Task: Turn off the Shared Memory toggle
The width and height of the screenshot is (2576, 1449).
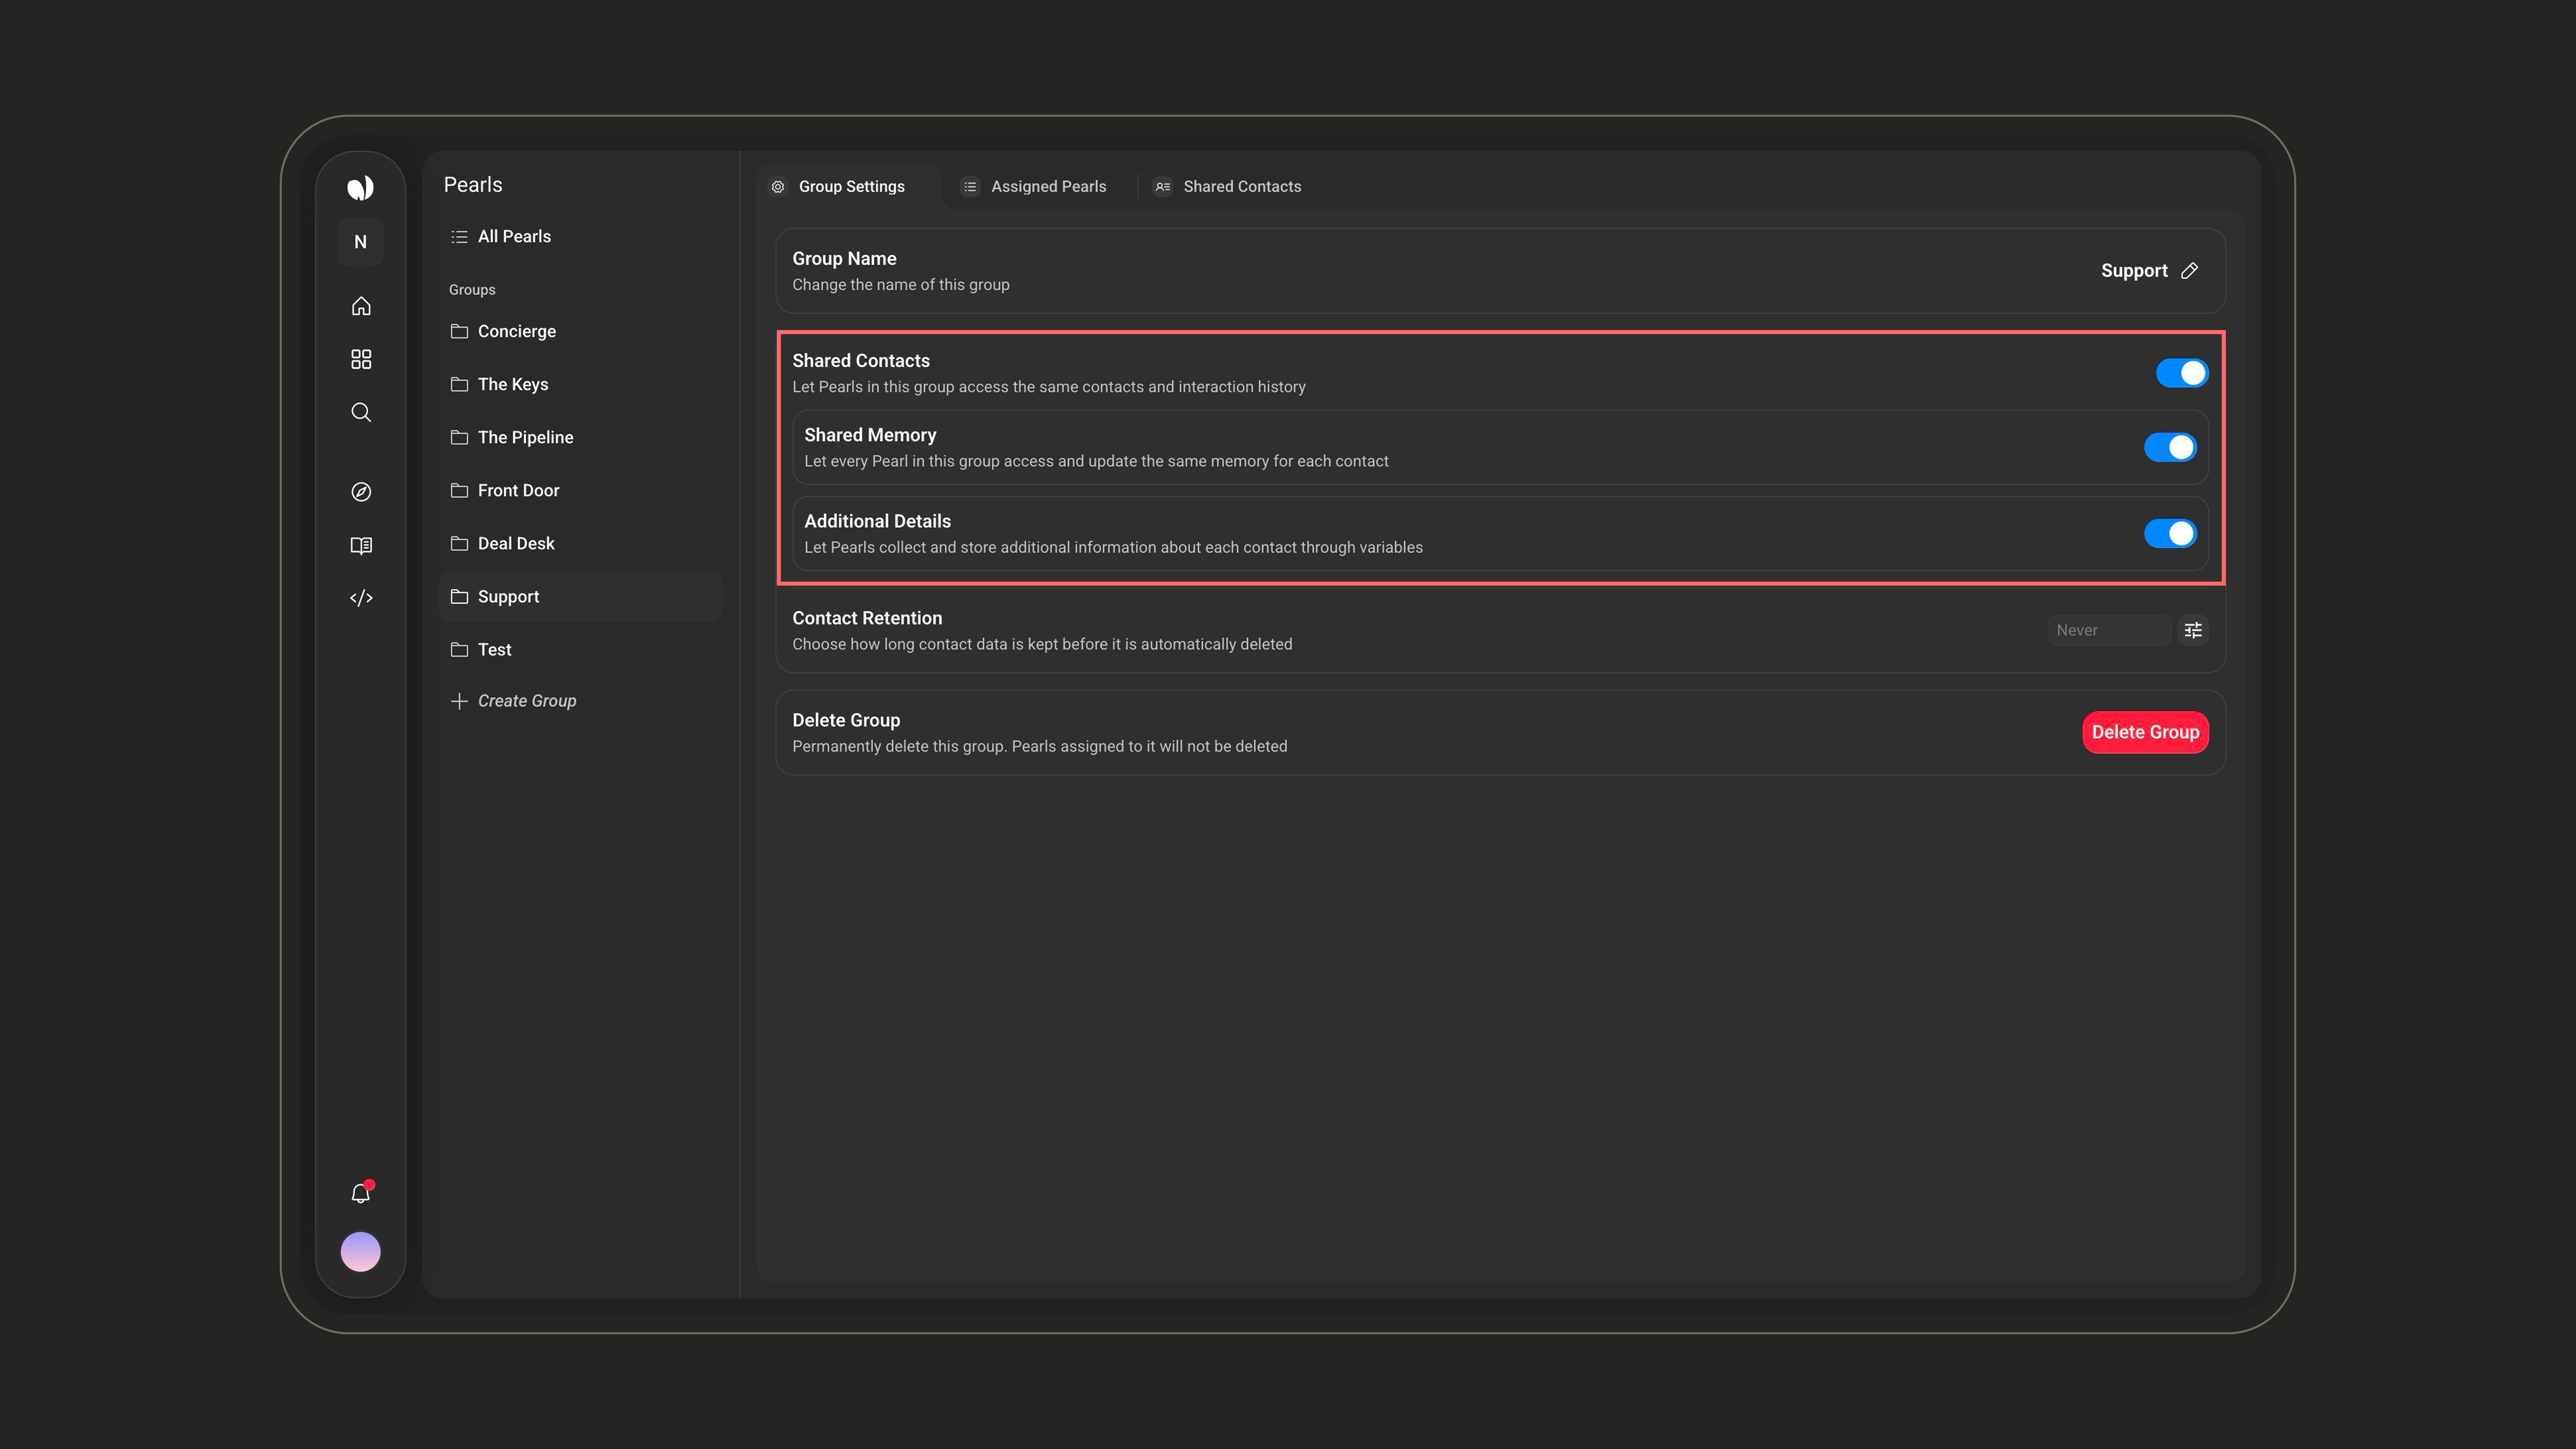Action: tap(2170, 447)
